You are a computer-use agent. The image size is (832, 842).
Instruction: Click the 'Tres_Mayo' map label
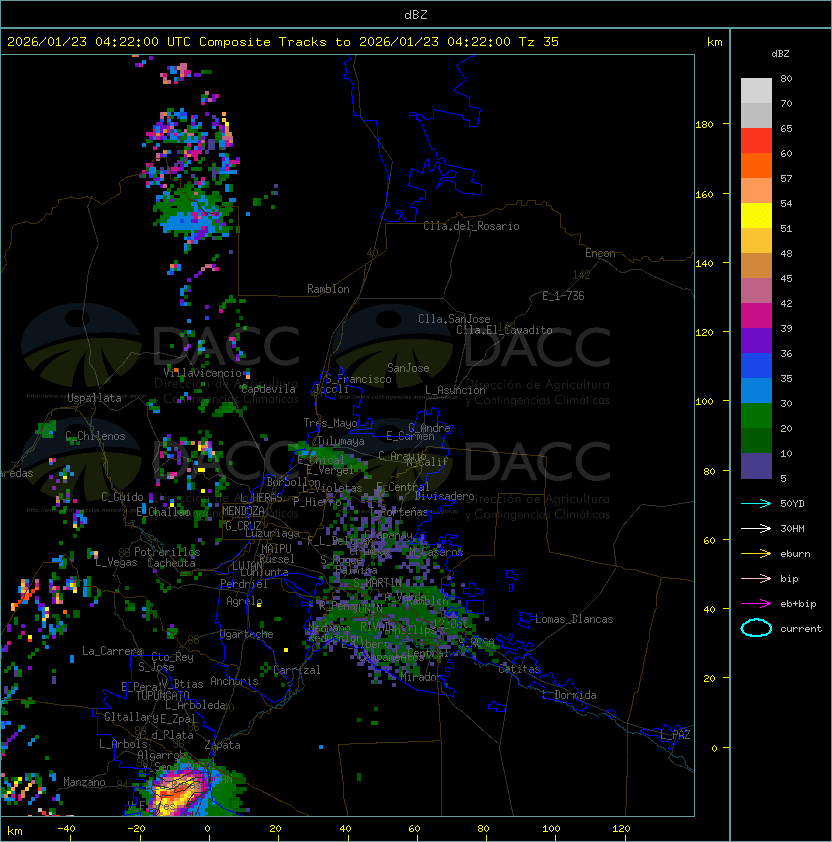[330, 423]
